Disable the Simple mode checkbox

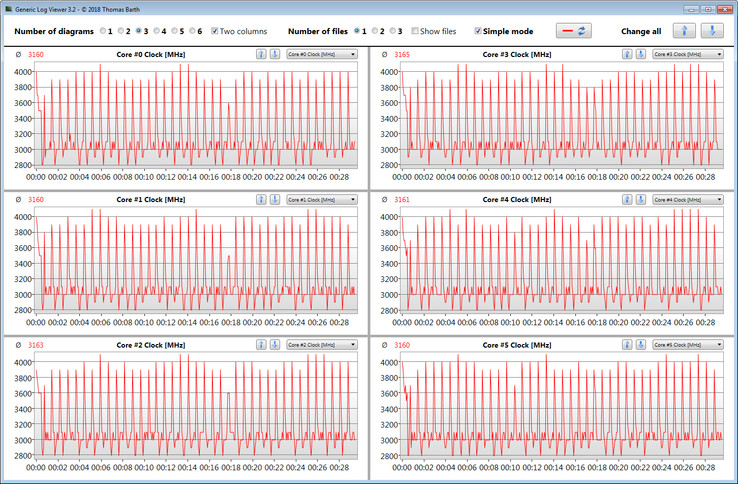tap(478, 31)
